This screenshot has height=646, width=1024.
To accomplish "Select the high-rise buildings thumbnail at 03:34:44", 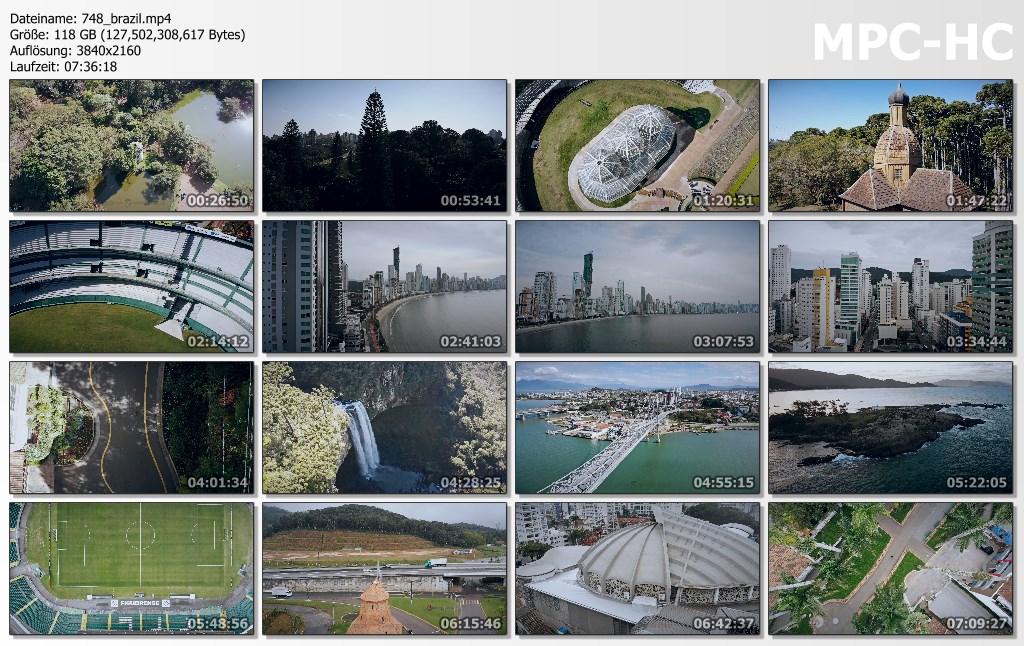I will [891, 287].
